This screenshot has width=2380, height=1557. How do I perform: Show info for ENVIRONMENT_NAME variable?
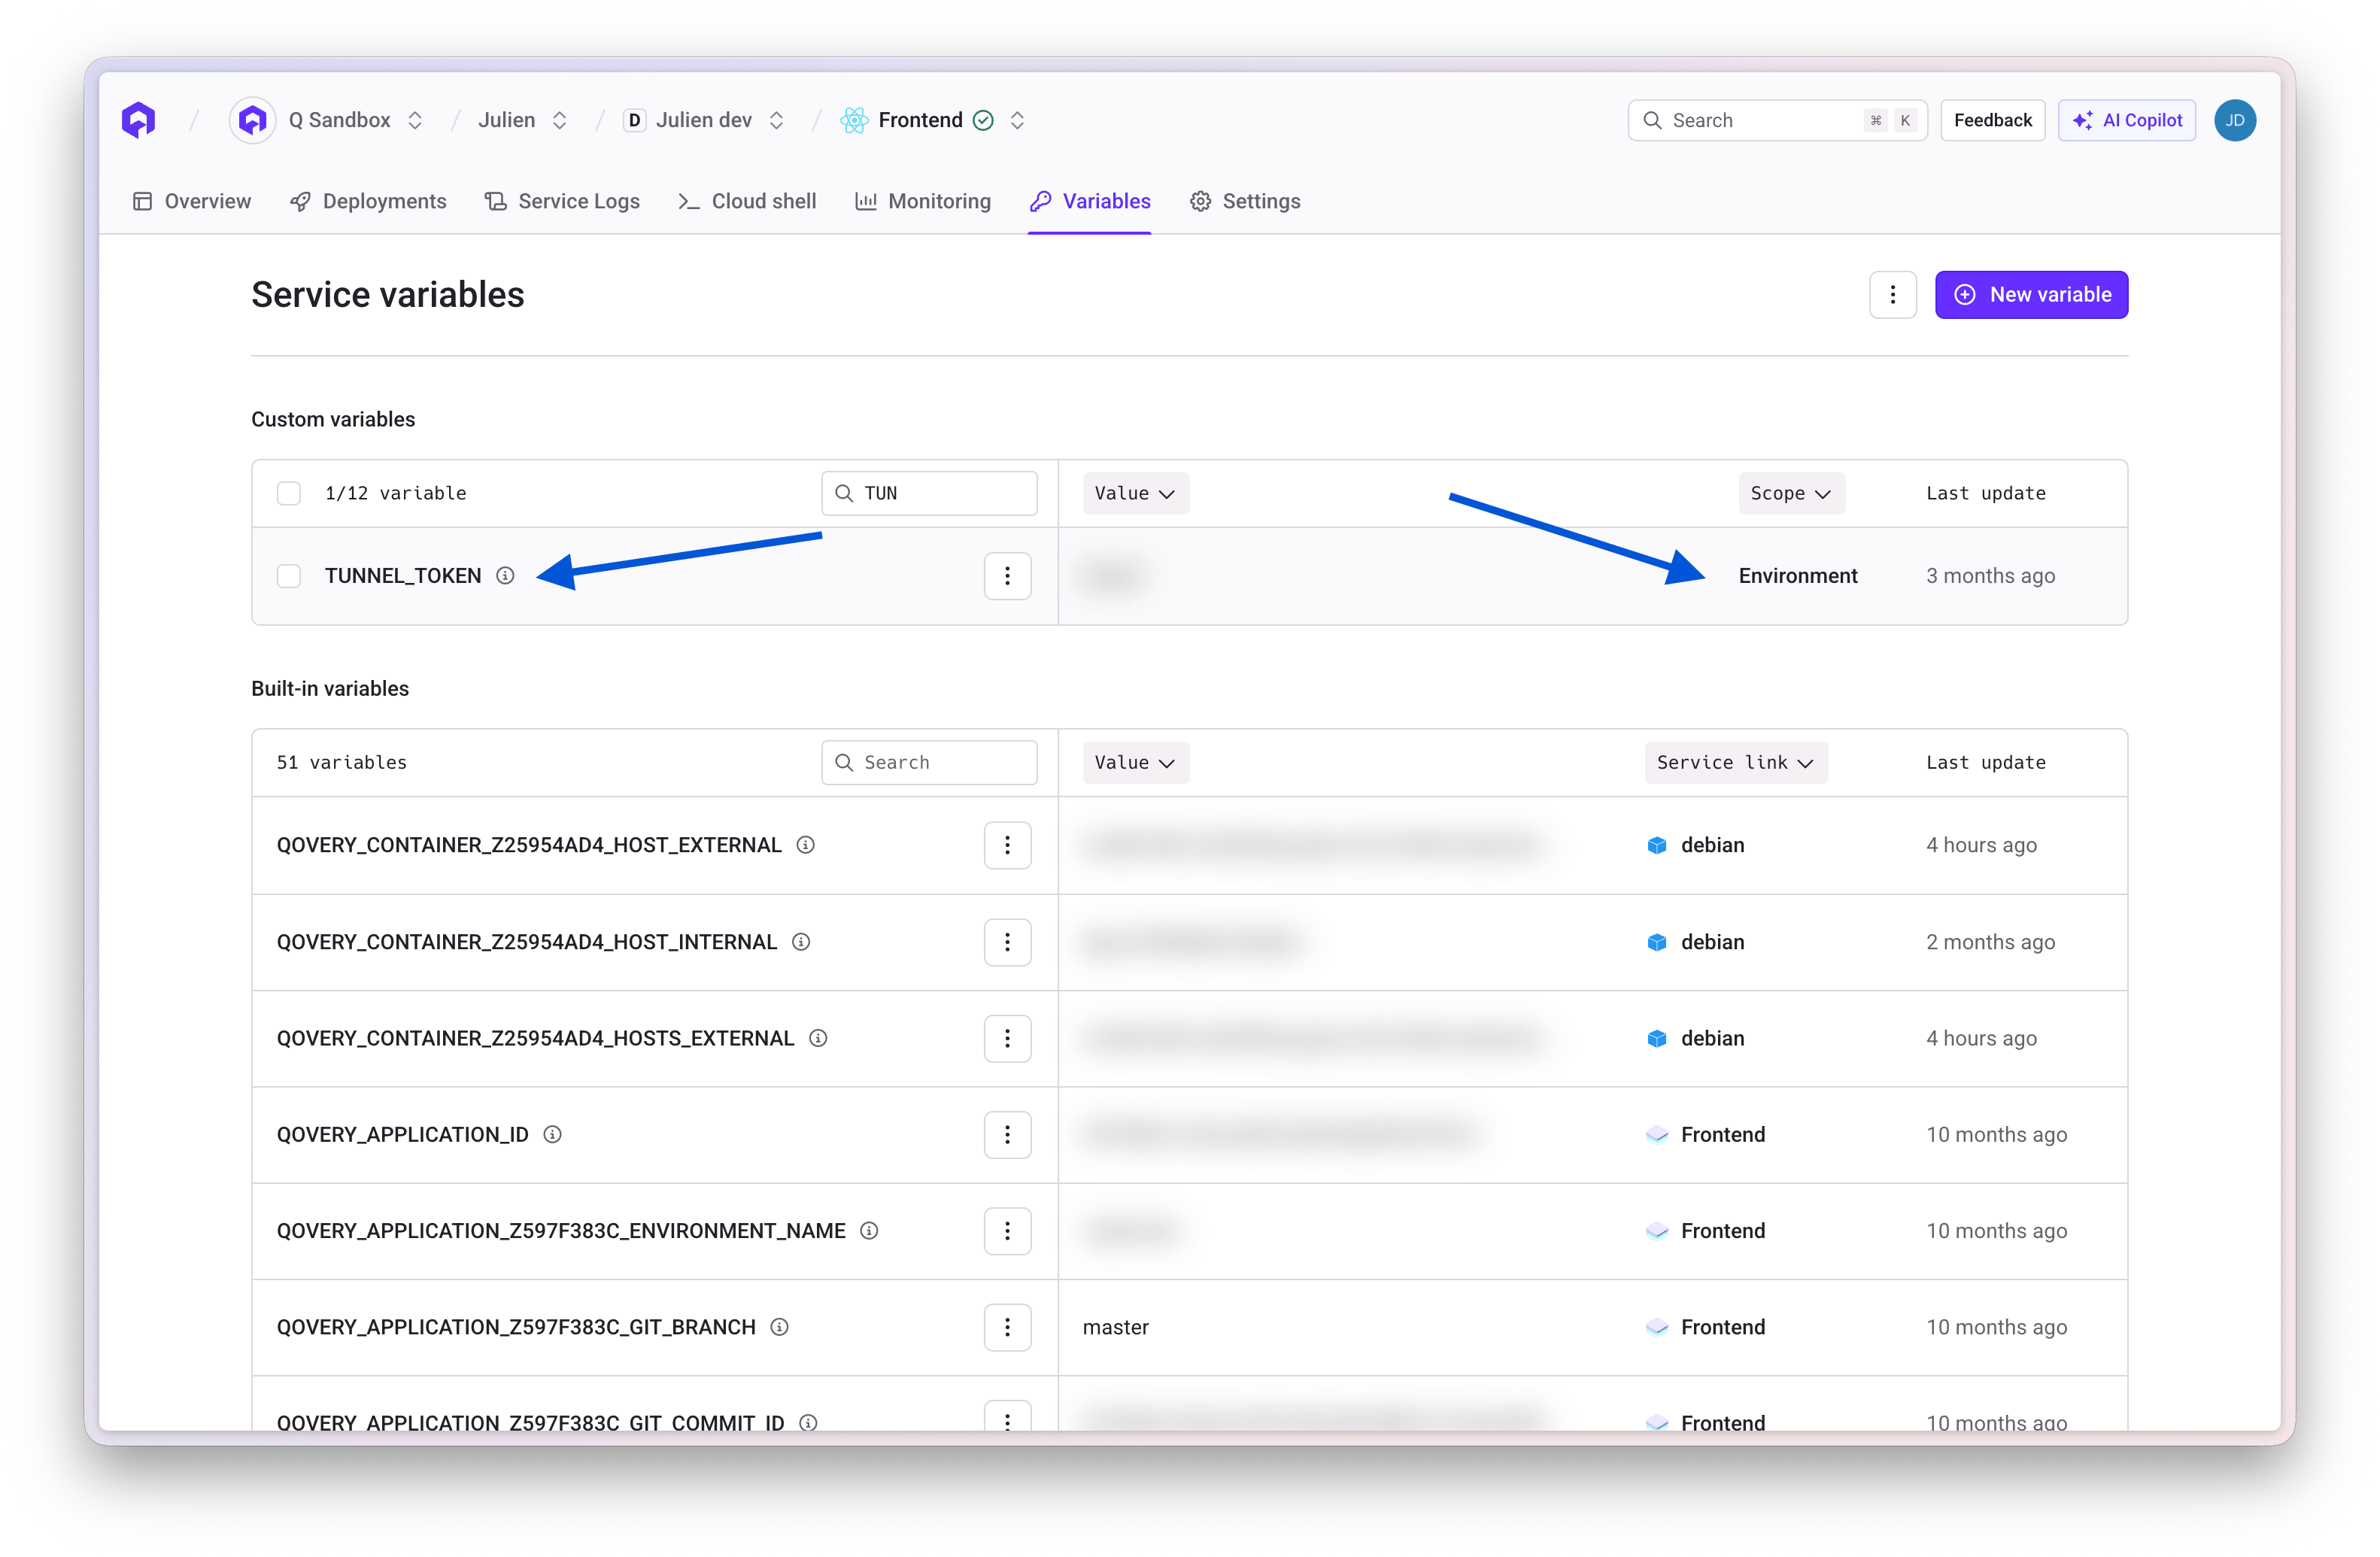point(869,1231)
